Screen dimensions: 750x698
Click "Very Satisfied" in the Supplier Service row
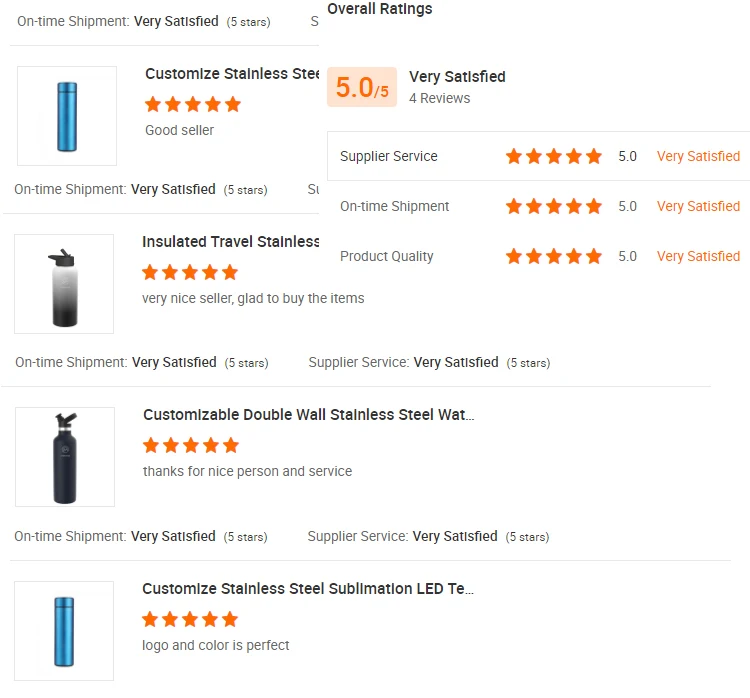698,156
